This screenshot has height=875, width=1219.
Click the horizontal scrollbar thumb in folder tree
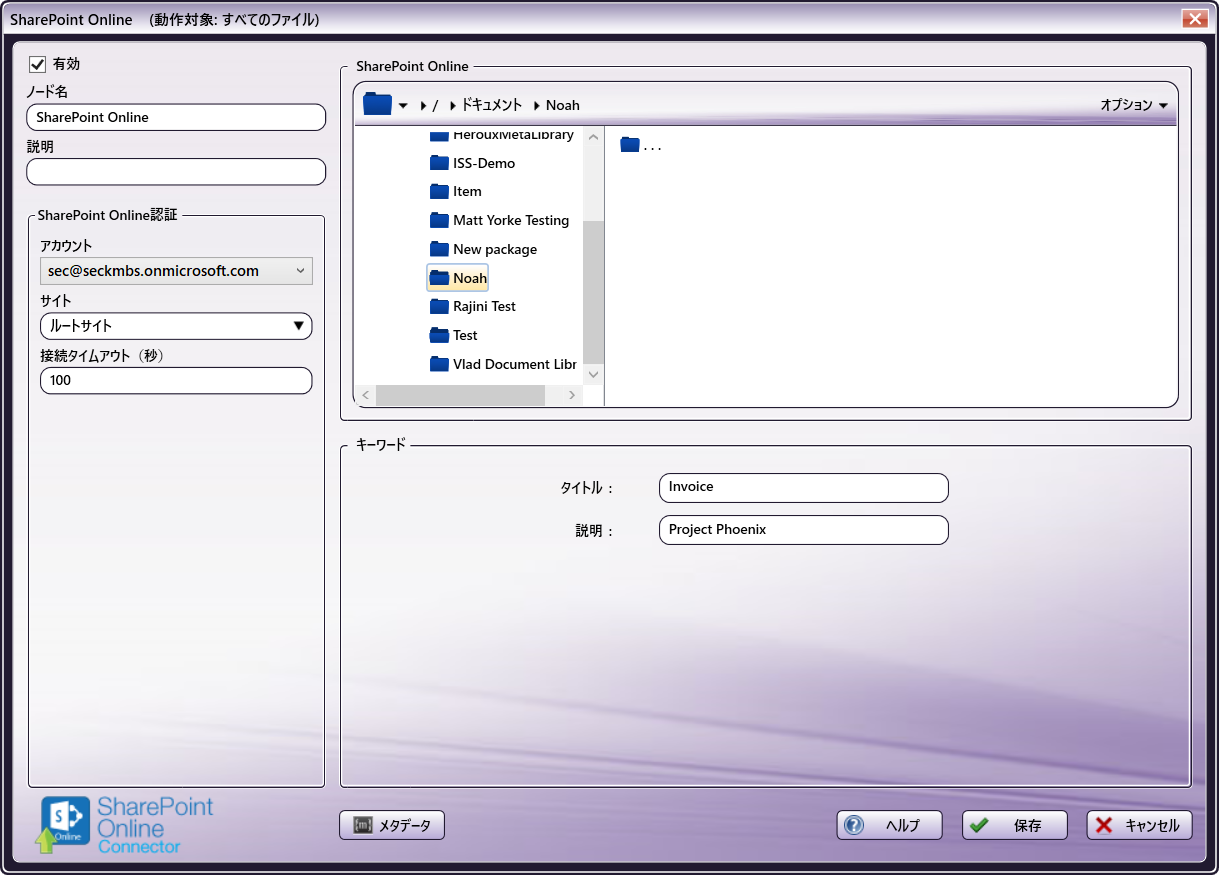tap(460, 395)
